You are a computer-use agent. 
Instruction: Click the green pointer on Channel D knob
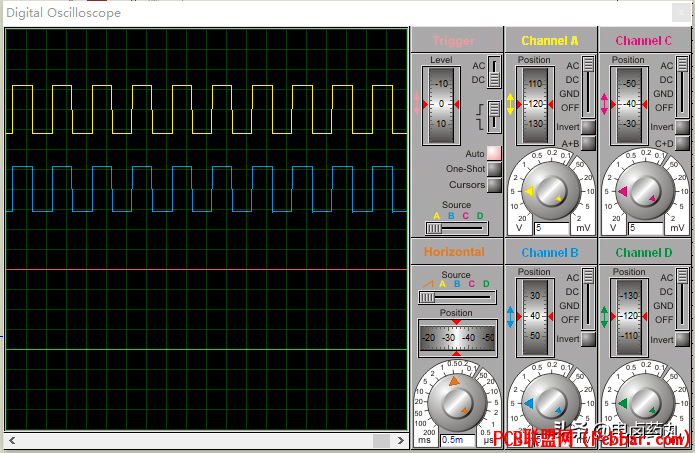pos(623,403)
